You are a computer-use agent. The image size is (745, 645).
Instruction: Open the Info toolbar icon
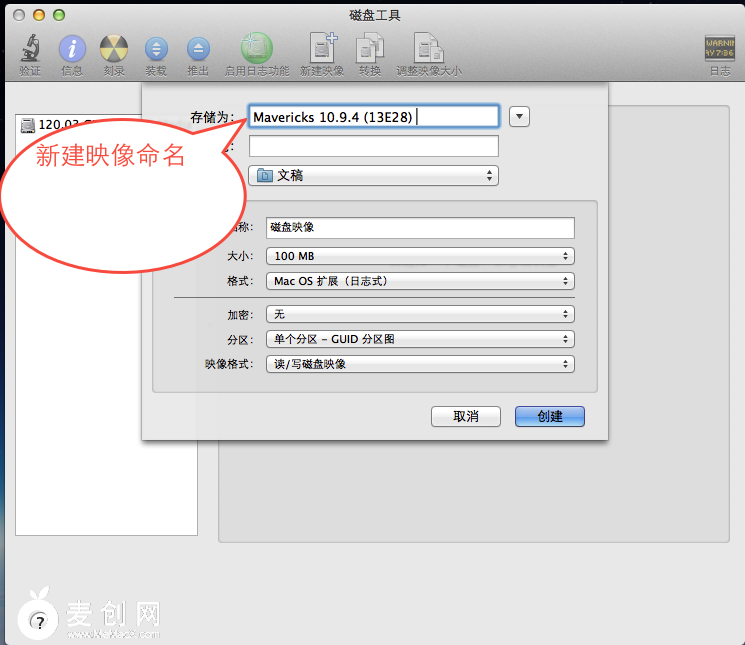coord(72,49)
